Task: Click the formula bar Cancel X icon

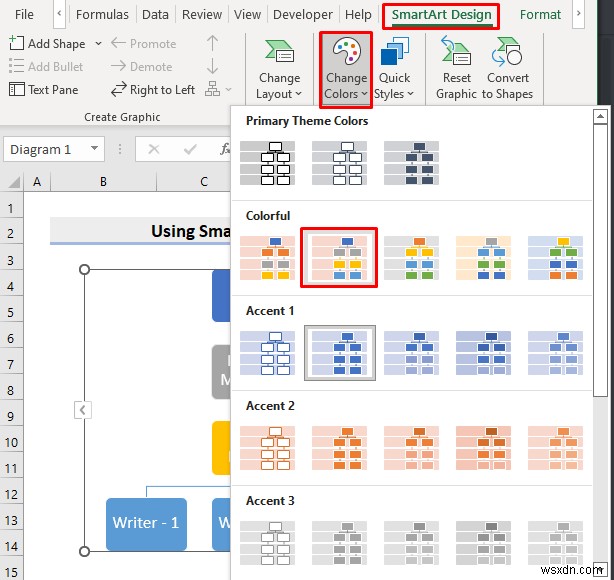Action: pos(154,149)
